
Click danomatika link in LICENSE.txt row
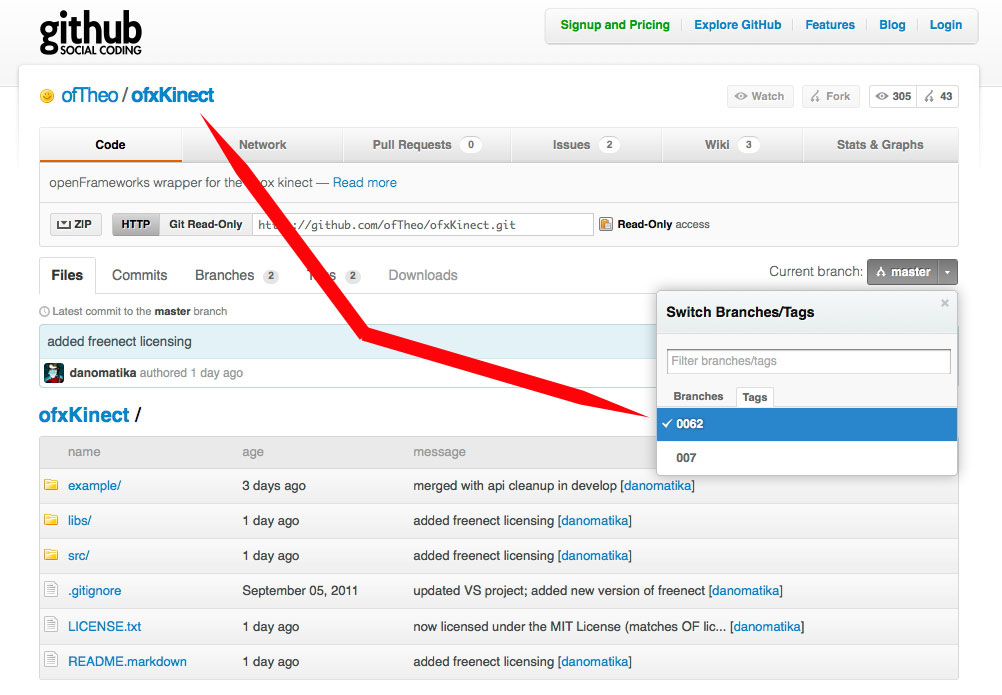[x=767, y=627]
